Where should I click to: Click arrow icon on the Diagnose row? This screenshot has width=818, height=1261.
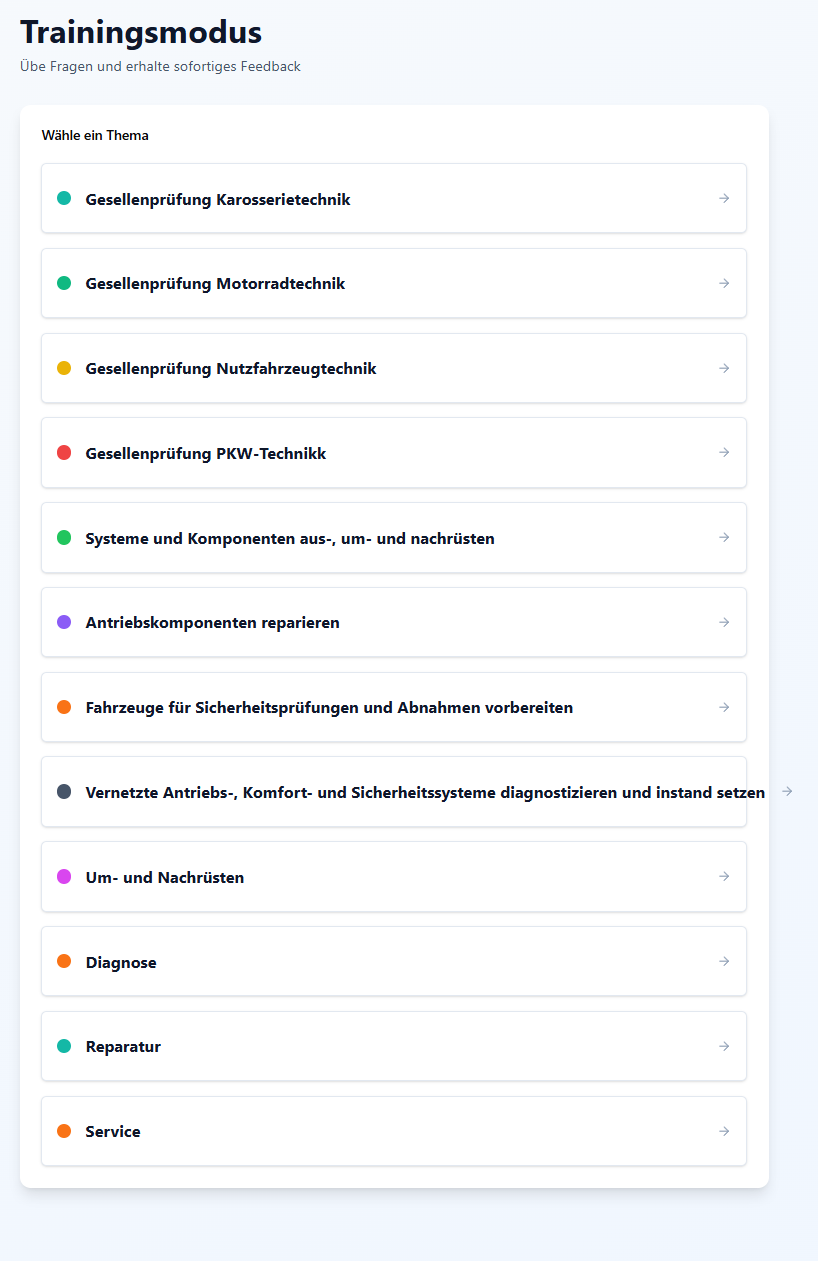[724, 961]
